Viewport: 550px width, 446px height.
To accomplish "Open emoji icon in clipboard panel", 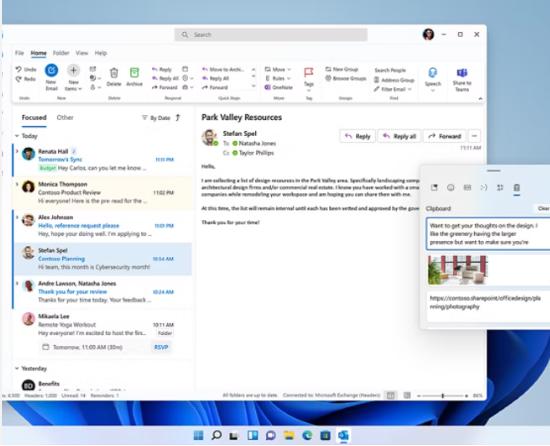I will tap(451, 187).
